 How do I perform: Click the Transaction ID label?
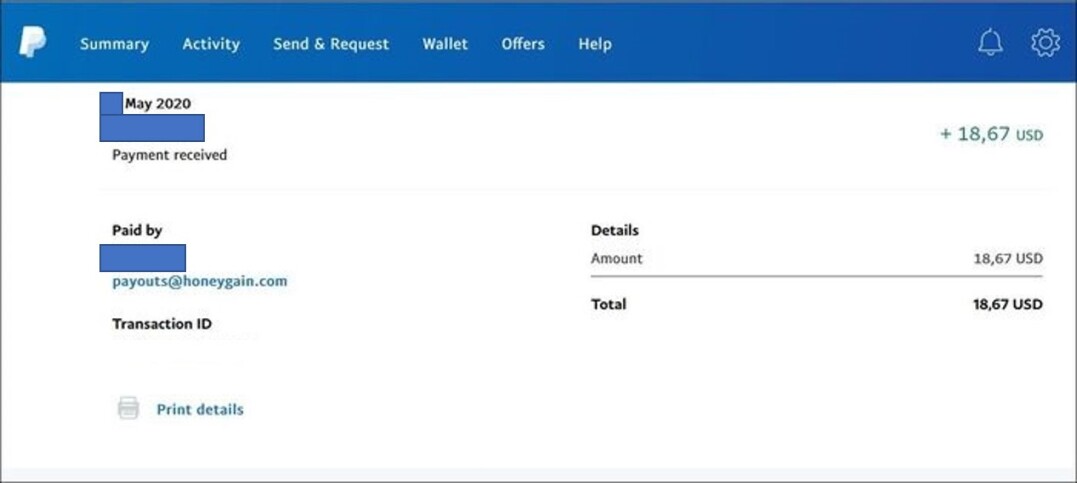[x=162, y=324]
